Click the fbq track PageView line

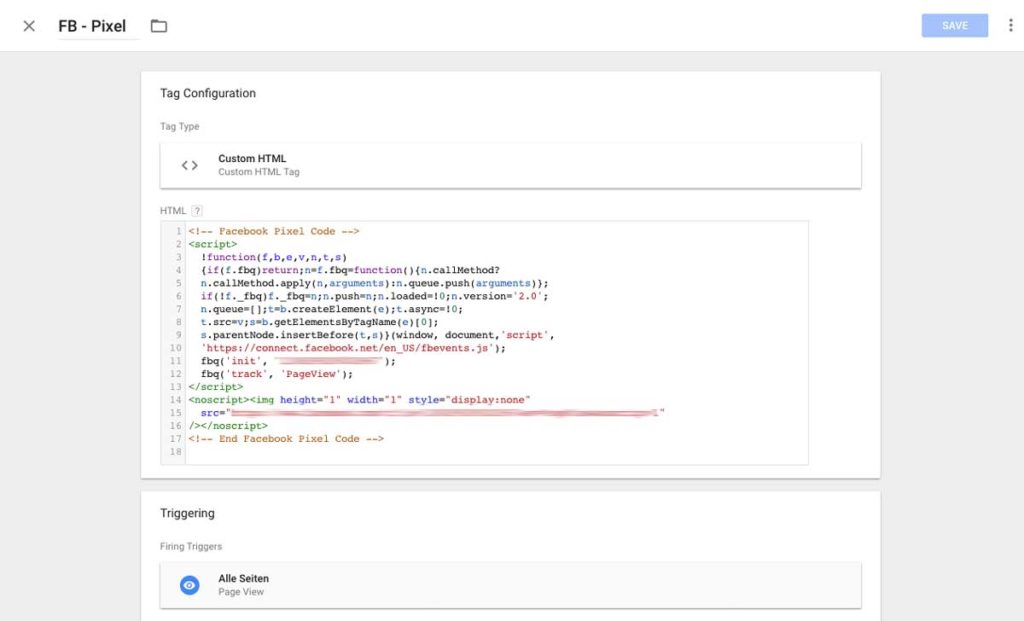click(x=276, y=374)
